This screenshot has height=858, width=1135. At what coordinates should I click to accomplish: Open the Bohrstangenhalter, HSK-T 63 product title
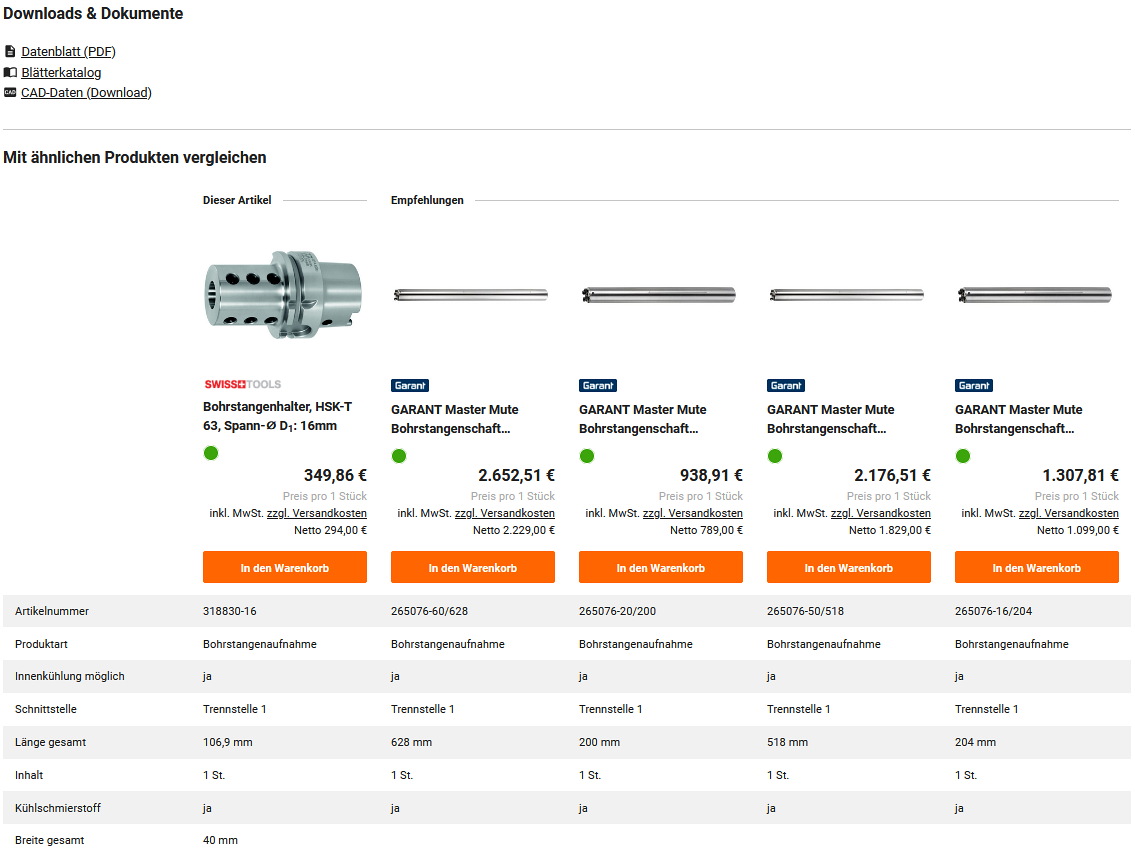(277, 416)
